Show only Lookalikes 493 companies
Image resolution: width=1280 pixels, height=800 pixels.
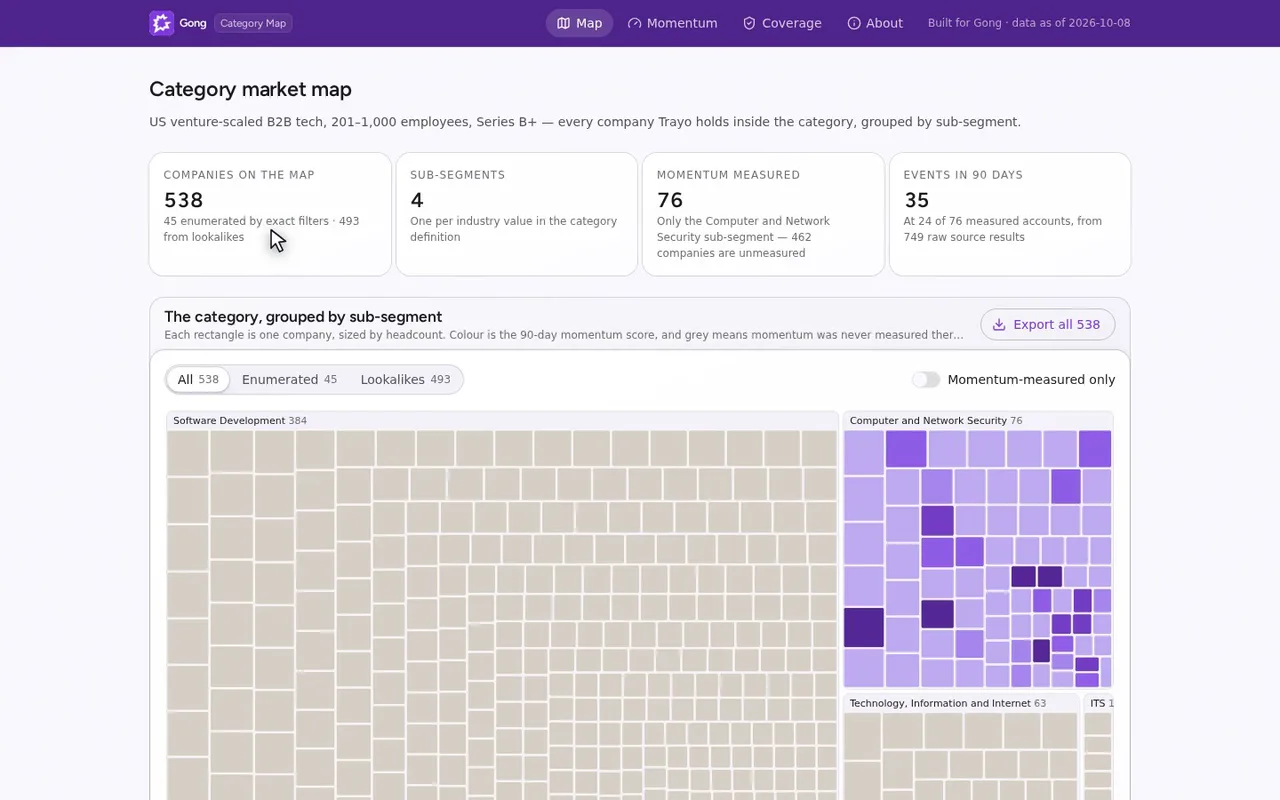pyautogui.click(x=405, y=380)
